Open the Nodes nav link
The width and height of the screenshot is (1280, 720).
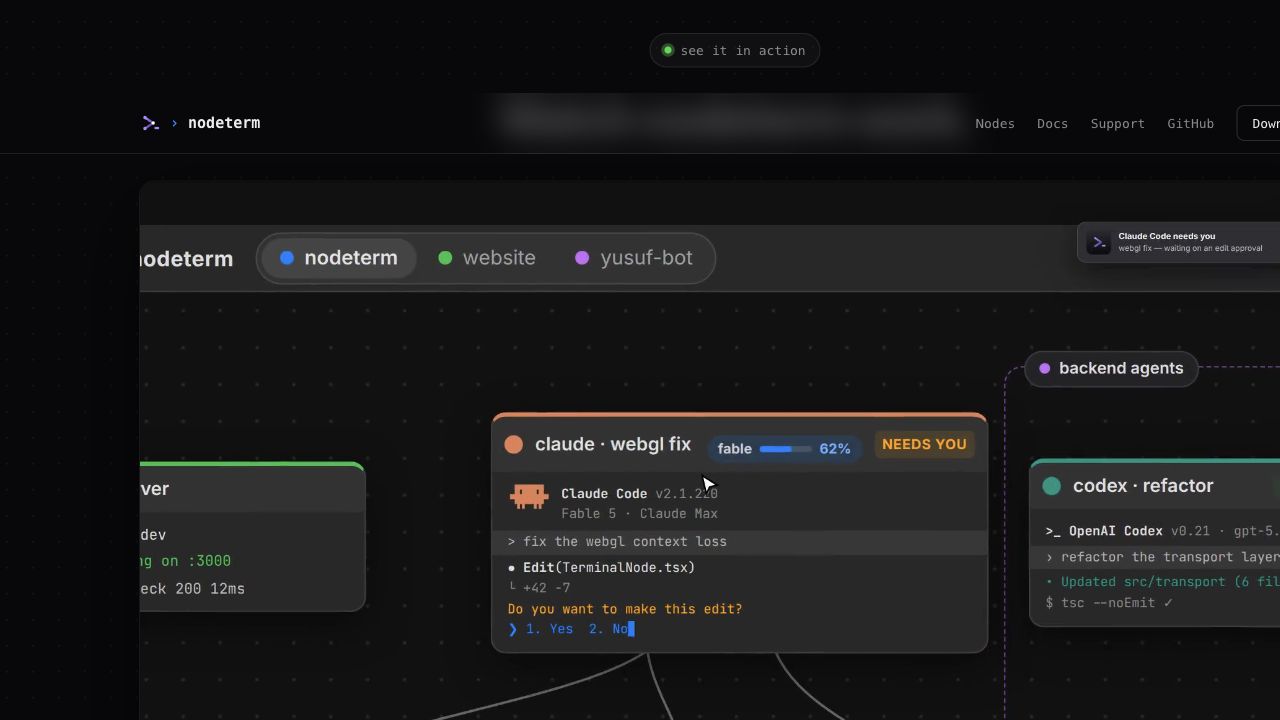coord(995,123)
